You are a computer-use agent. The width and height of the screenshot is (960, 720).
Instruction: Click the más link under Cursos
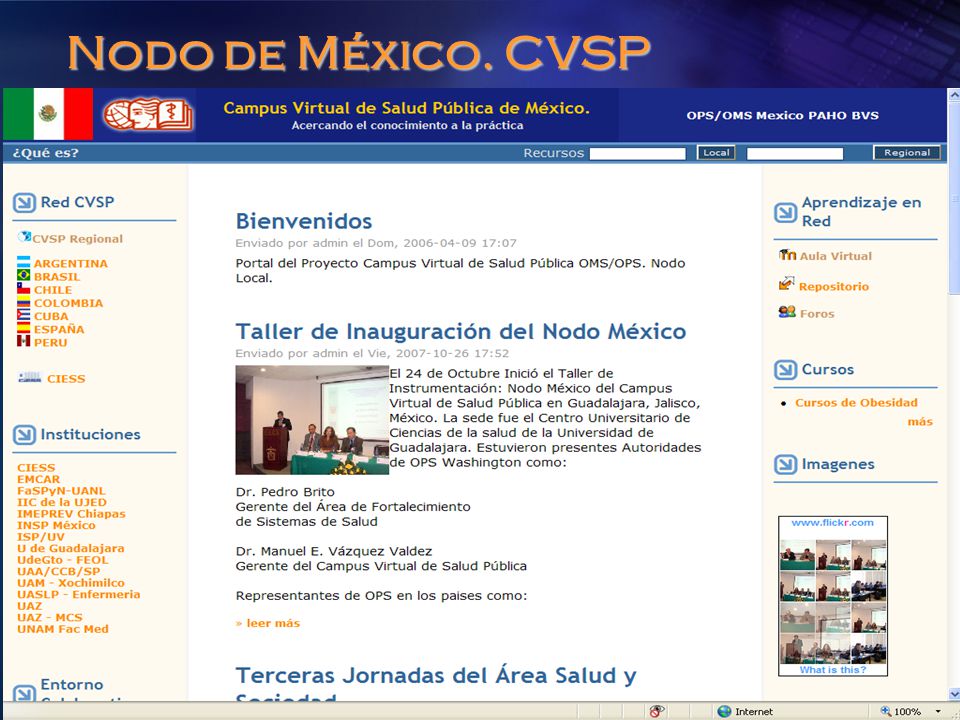(920, 422)
